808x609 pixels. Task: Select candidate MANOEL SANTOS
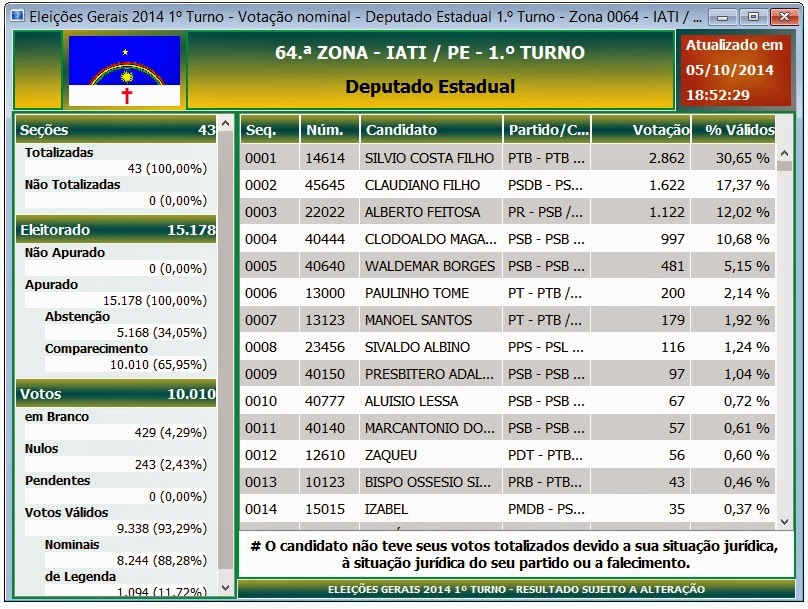pyautogui.click(x=508, y=320)
